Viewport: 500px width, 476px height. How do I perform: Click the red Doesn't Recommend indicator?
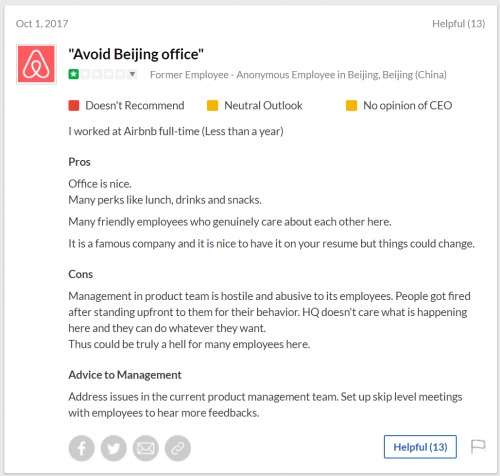74,105
